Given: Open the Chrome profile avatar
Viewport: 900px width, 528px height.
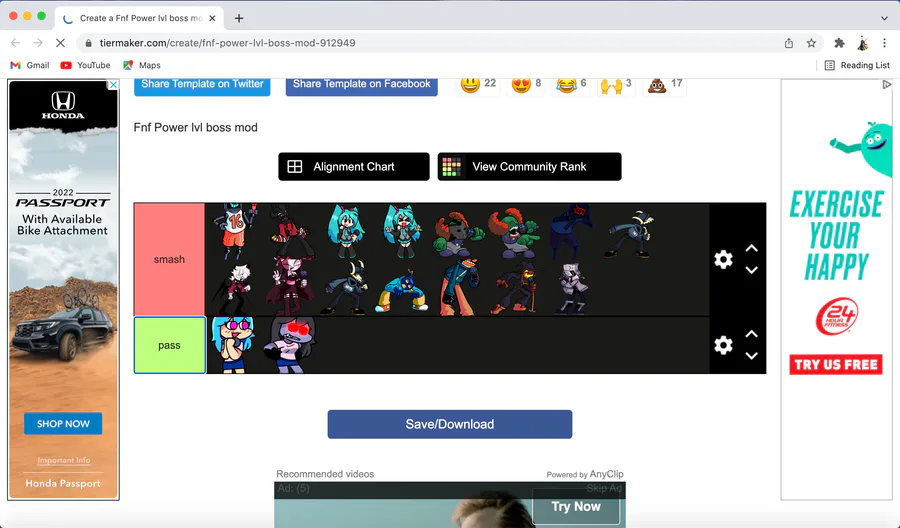Looking at the screenshot, I should coord(862,43).
